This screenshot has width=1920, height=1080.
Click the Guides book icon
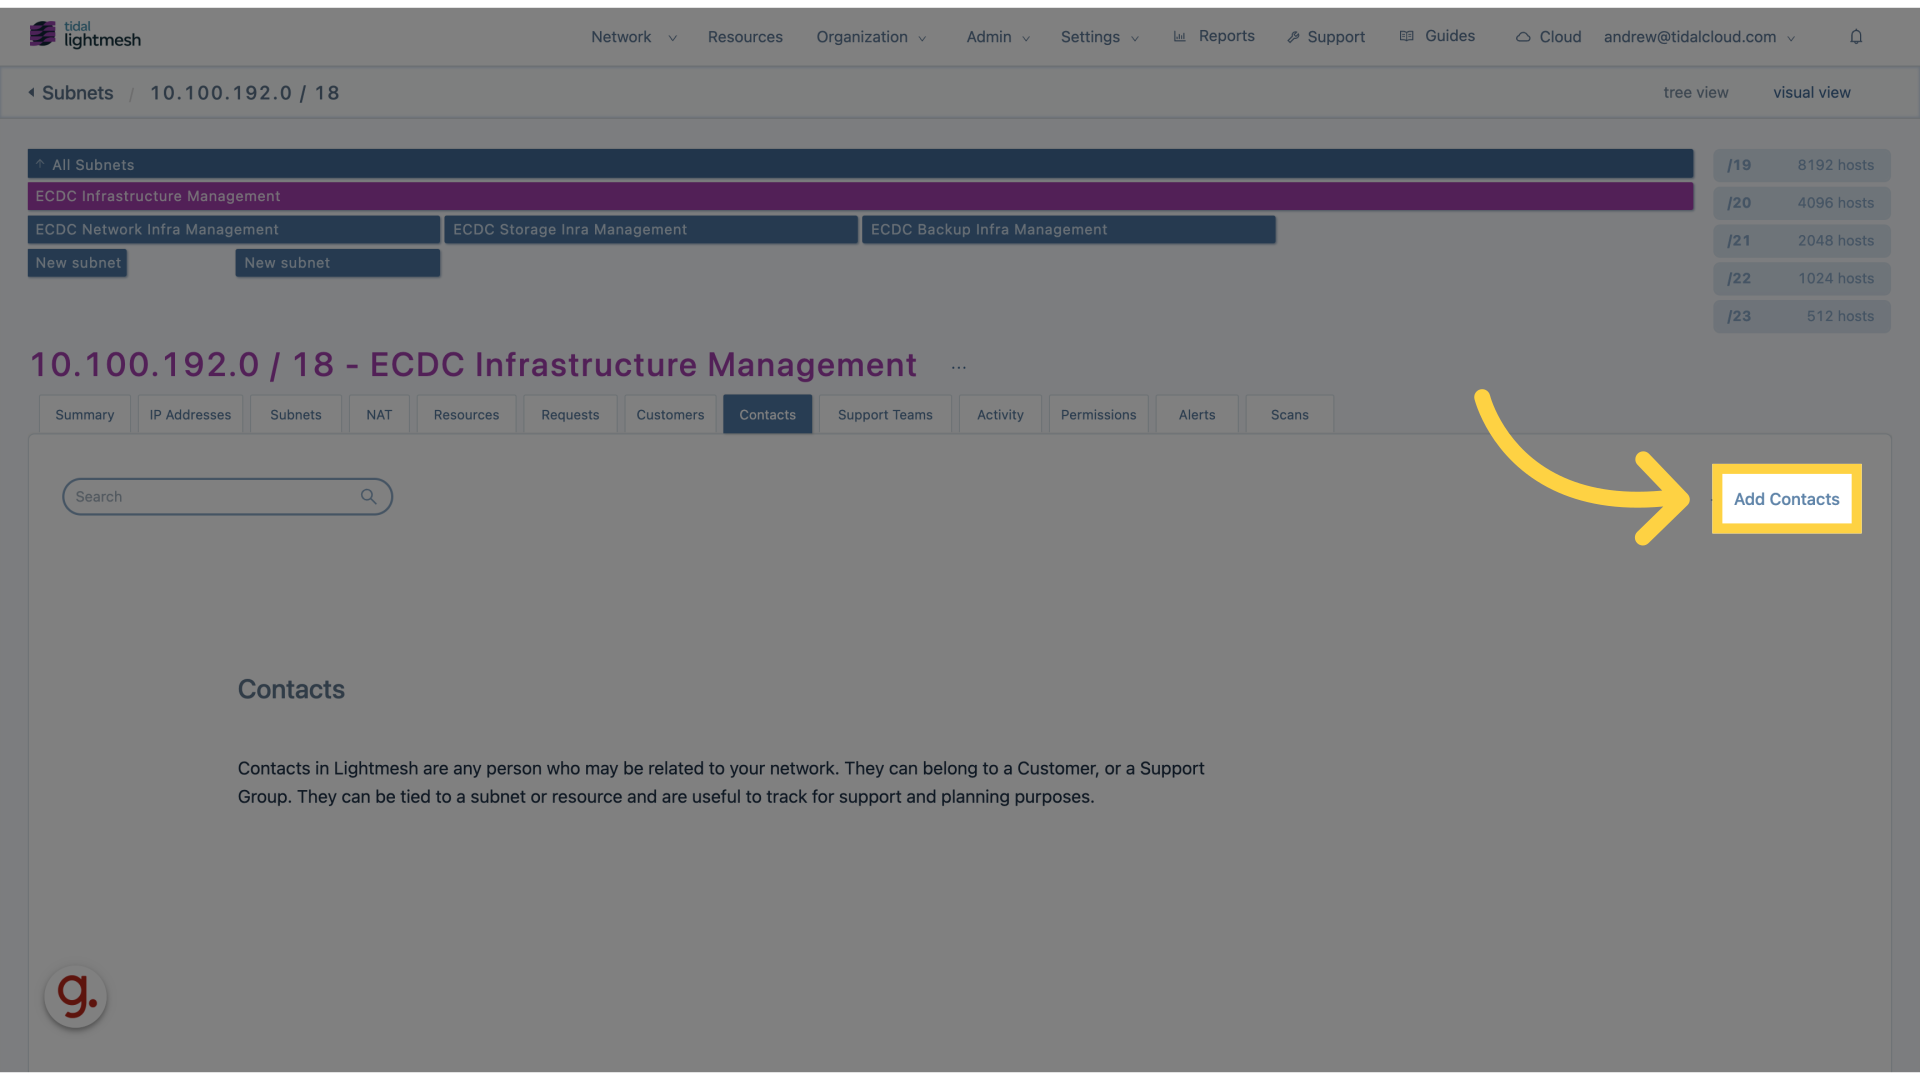[x=1407, y=36]
